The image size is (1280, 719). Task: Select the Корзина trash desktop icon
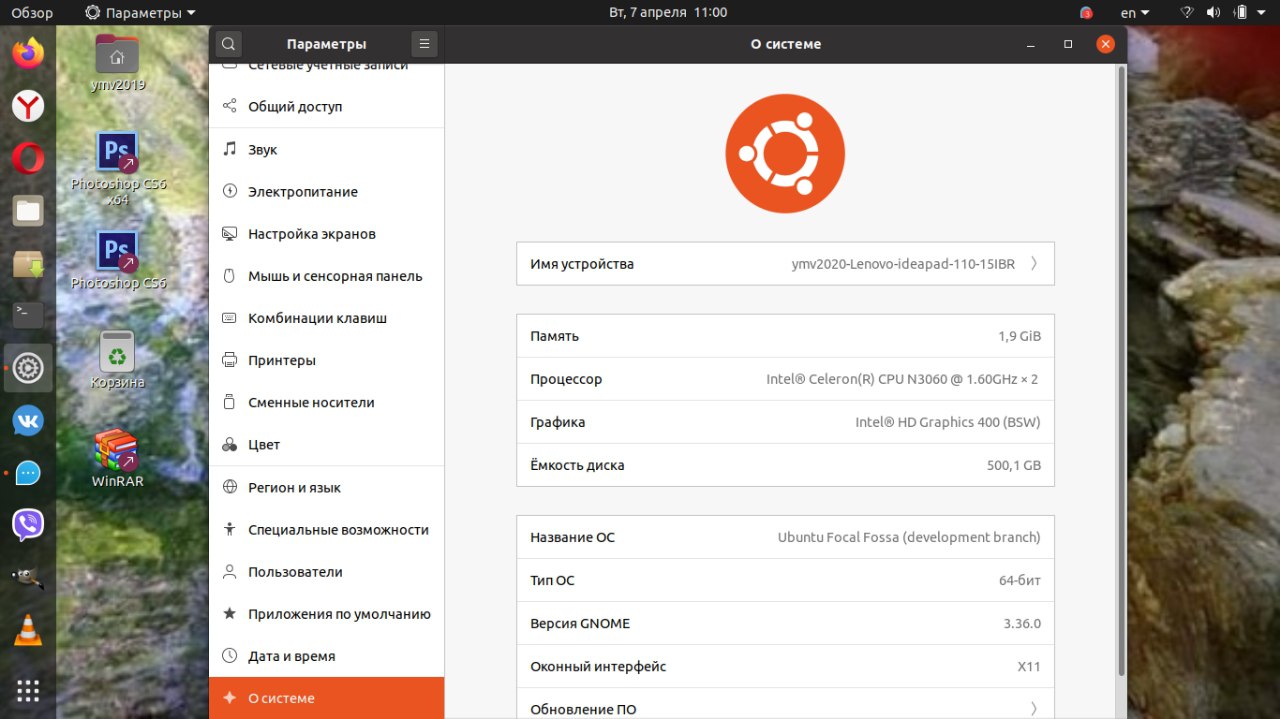(118, 359)
